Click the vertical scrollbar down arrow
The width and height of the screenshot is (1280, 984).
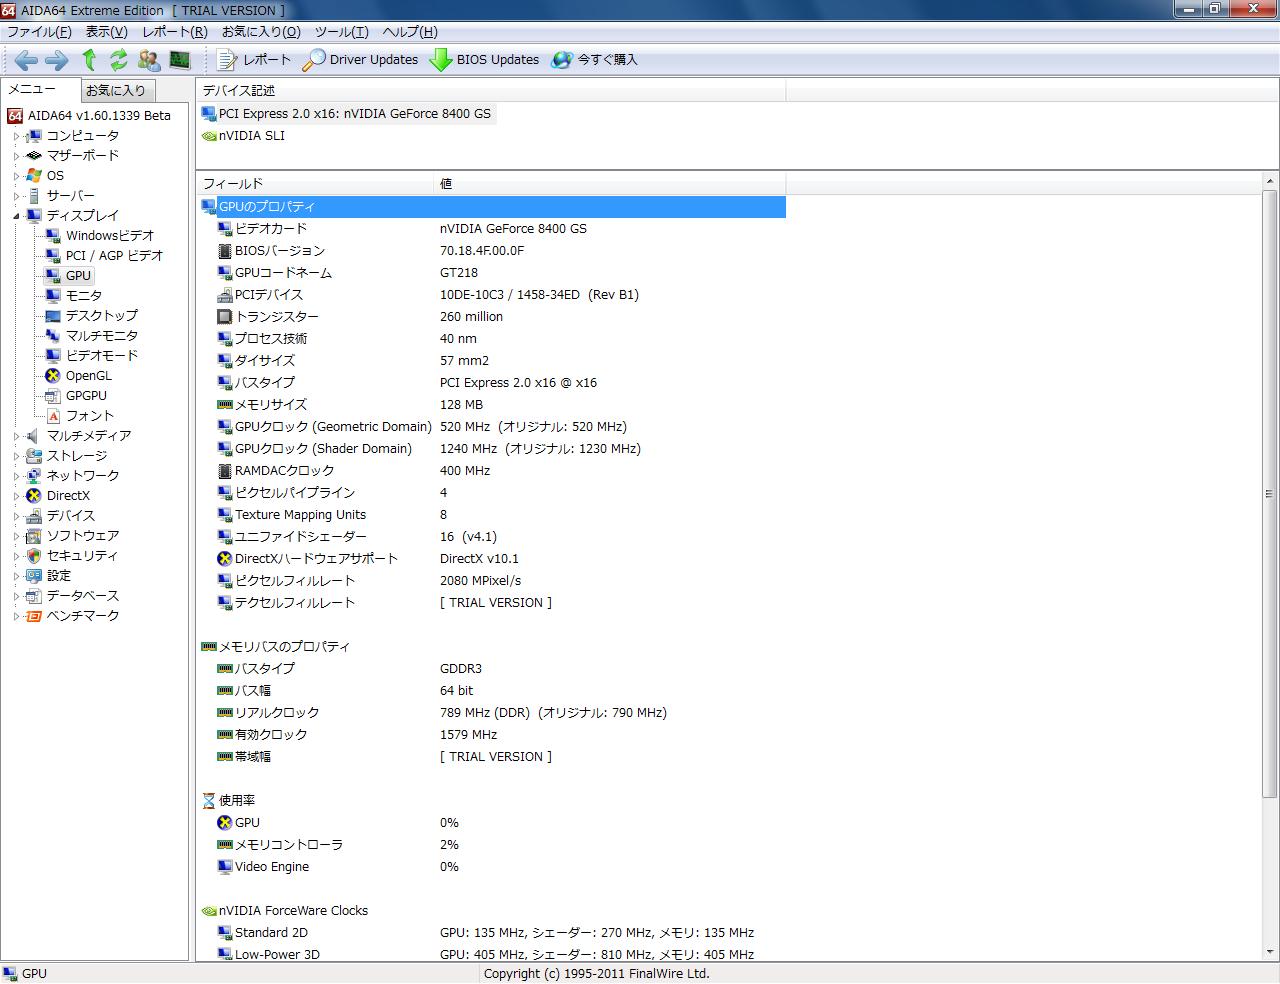[1270, 952]
